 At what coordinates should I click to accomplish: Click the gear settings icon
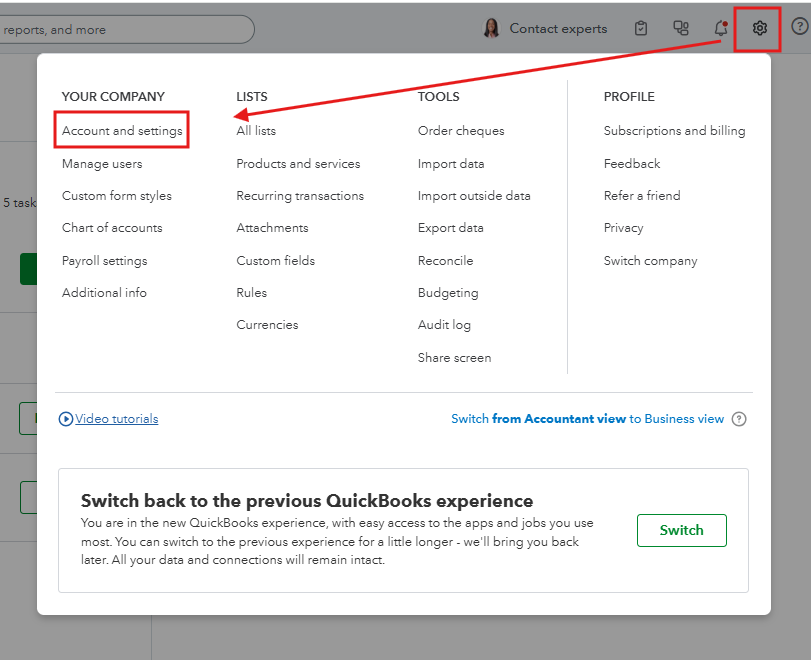pyautogui.click(x=760, y=29)
